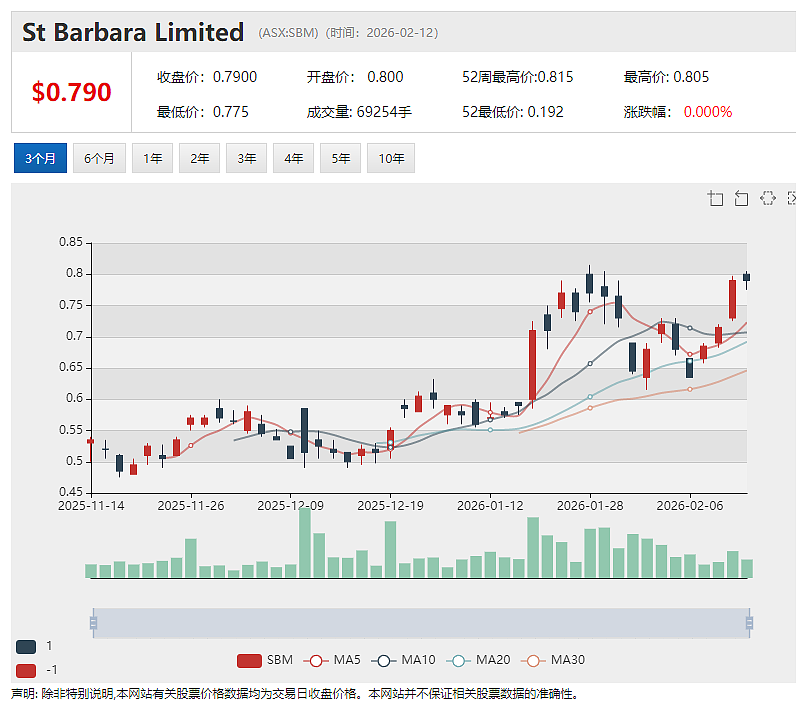Grab the left handle of zoom slider

point(93,623)
